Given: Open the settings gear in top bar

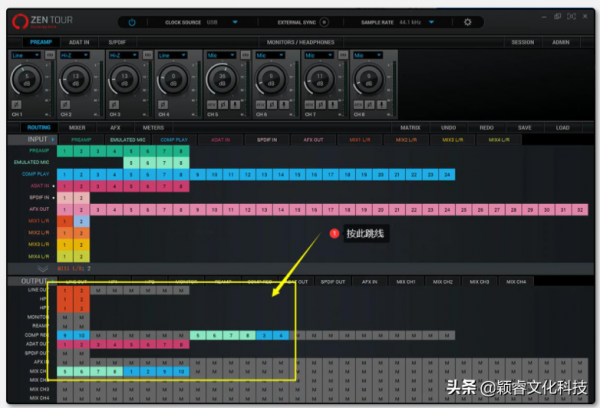Looking at the screenshot, I should click(x=467, y=22).
